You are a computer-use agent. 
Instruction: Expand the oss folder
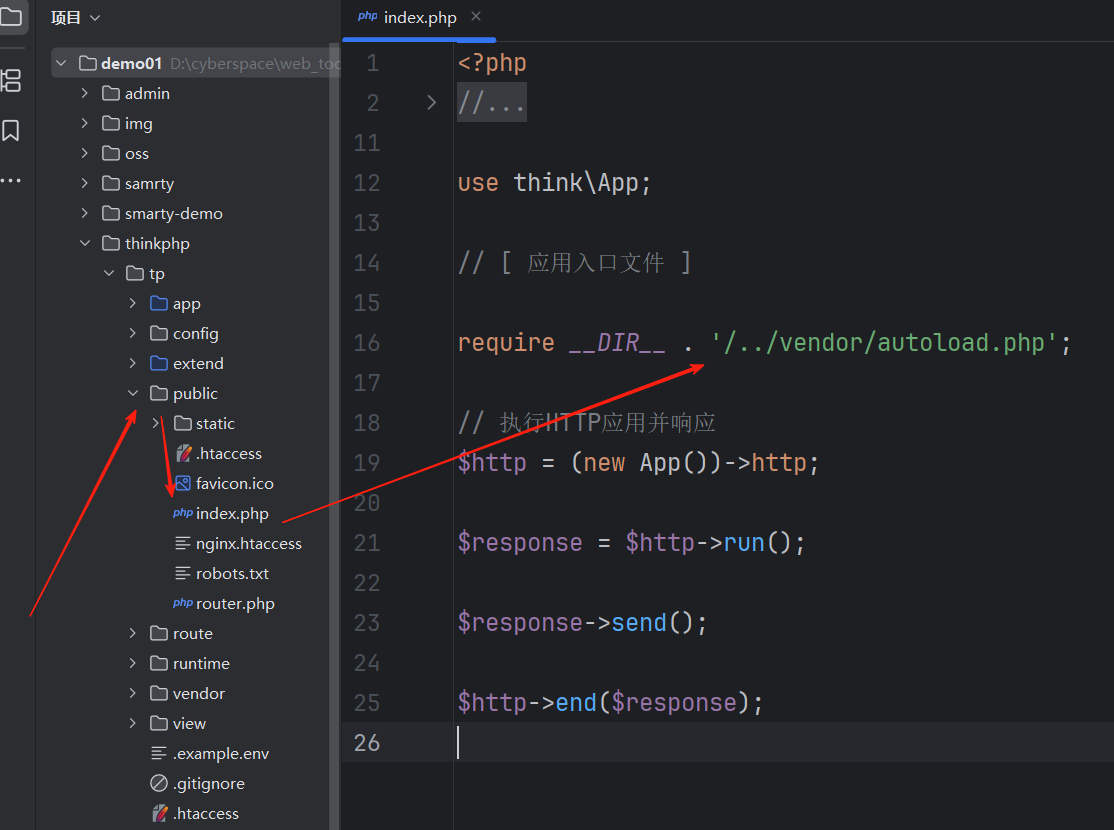coord(85,153)
